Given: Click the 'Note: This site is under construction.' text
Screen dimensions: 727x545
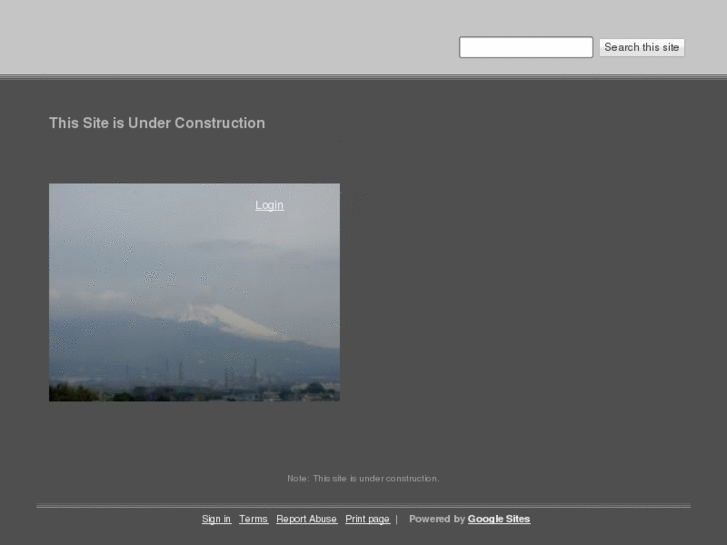Looking at the screenshot, I should (x=363, y=478).
